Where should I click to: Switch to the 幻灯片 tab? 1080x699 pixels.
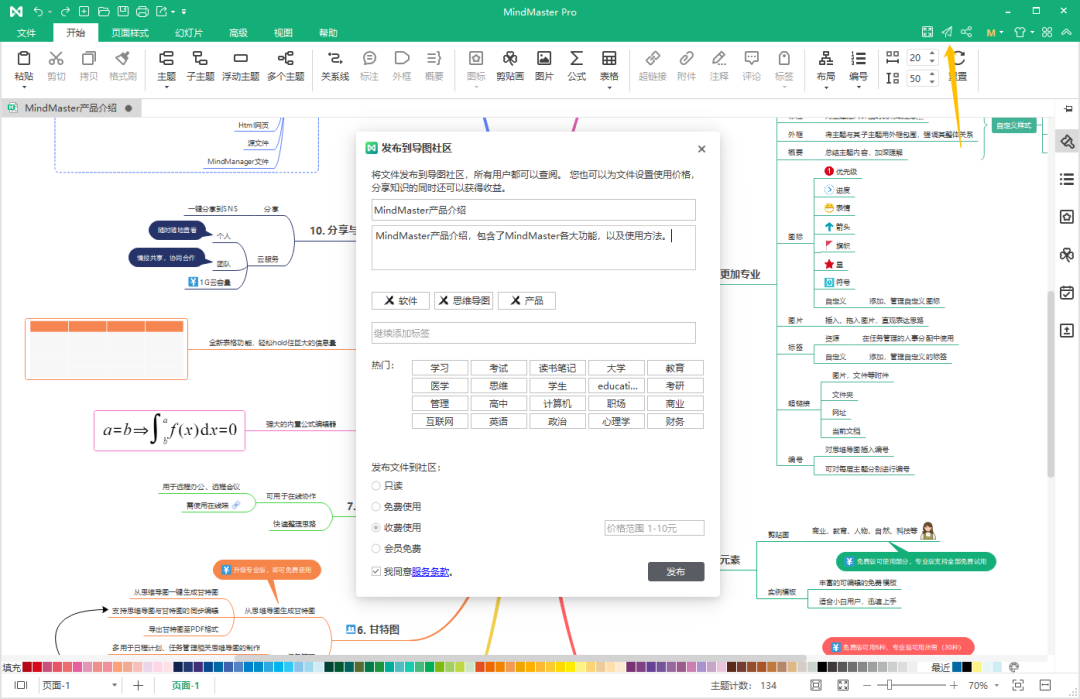(189, 32)
